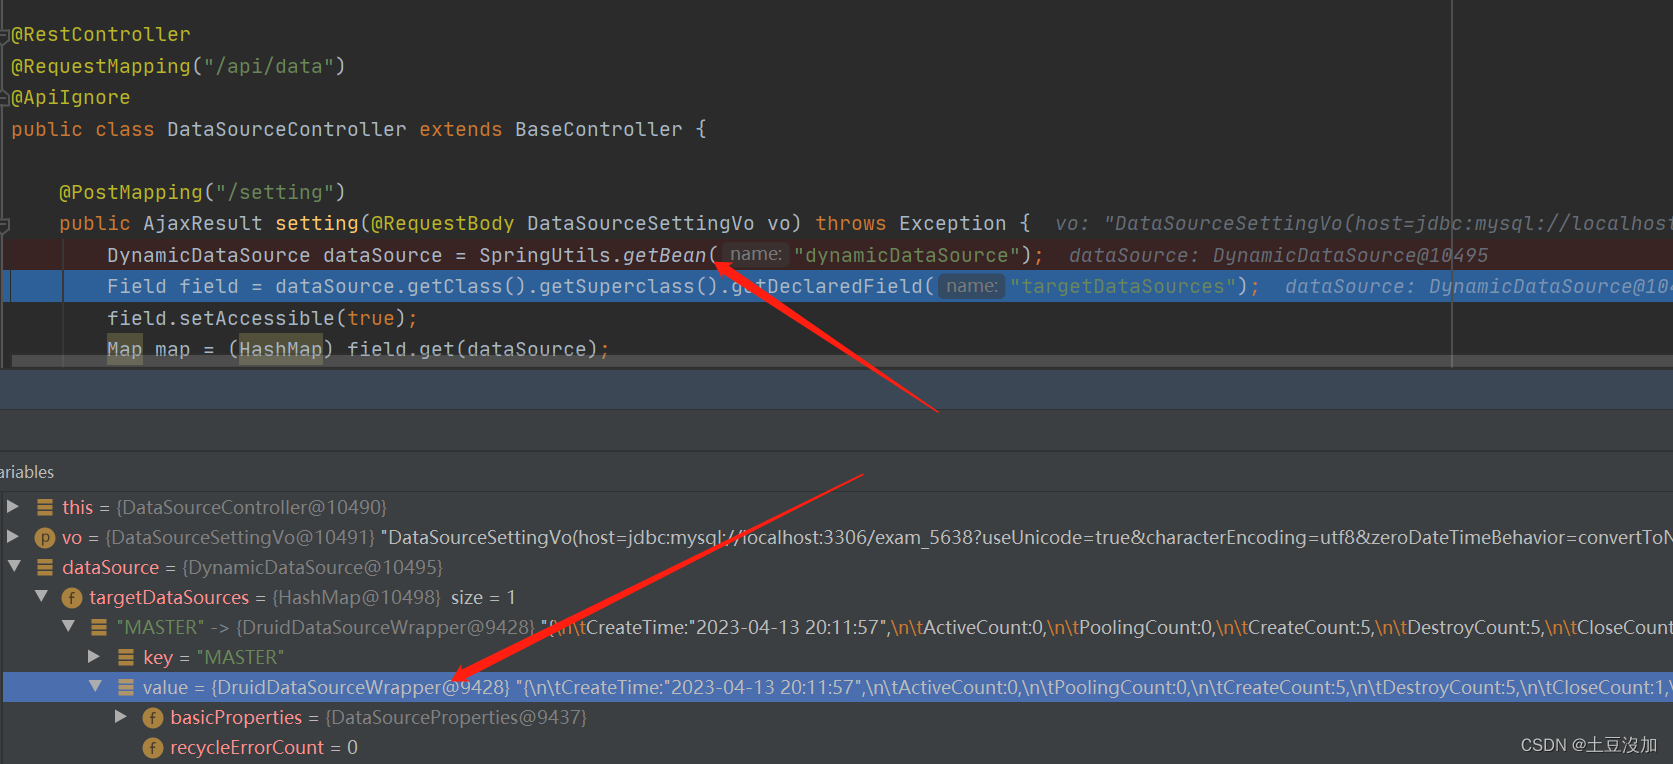Click the icon beside key variable
Image resolution: width=1673 pixels, height=764 pixels.
(126, 657)
